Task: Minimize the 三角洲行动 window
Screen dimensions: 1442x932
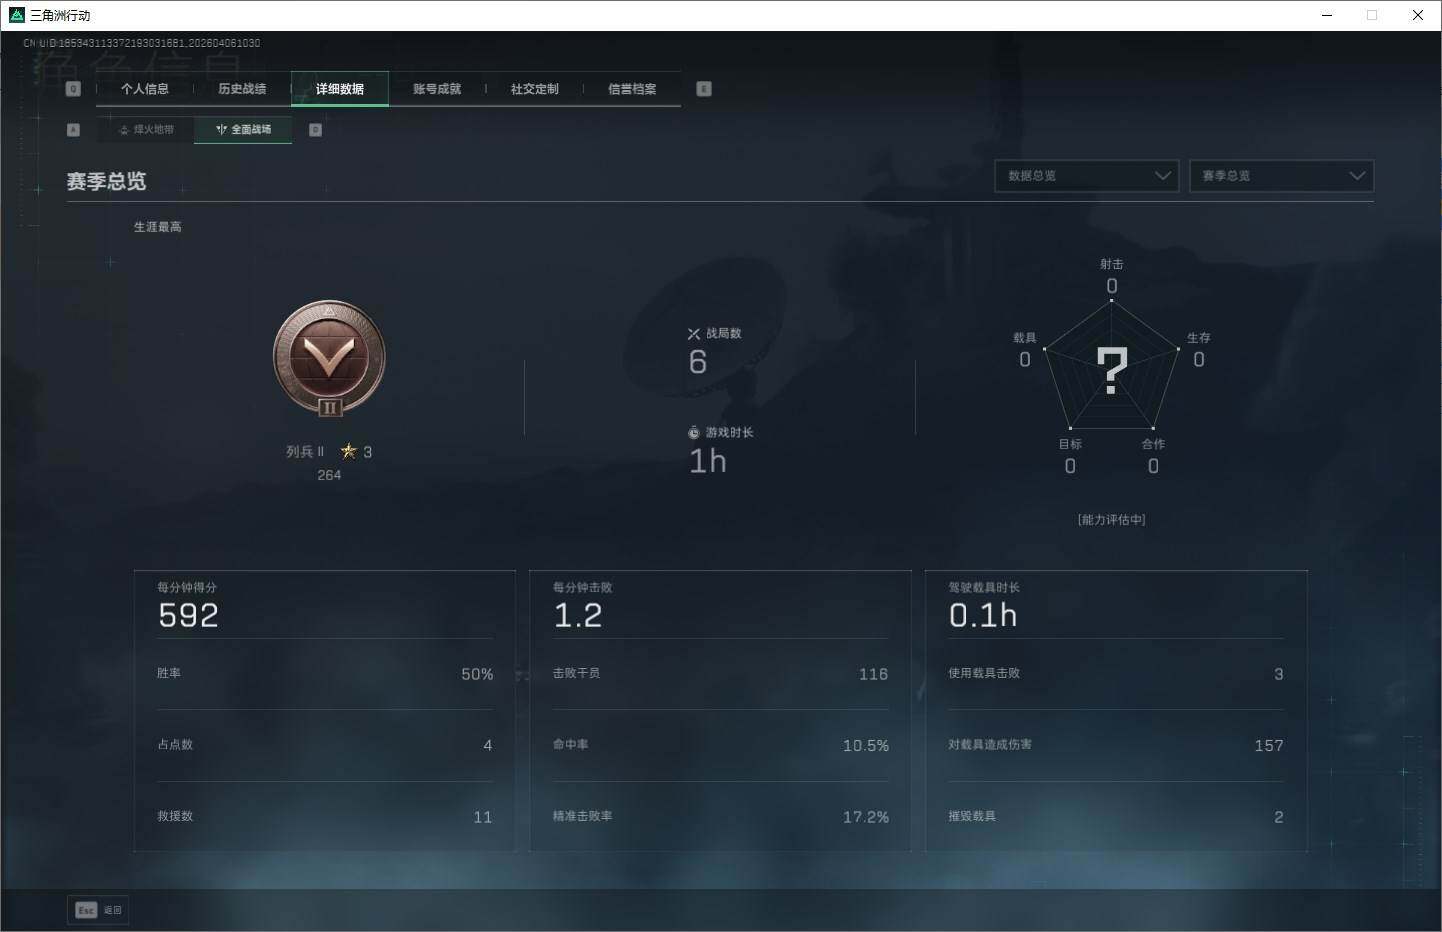Action: tap(1327, 15)
